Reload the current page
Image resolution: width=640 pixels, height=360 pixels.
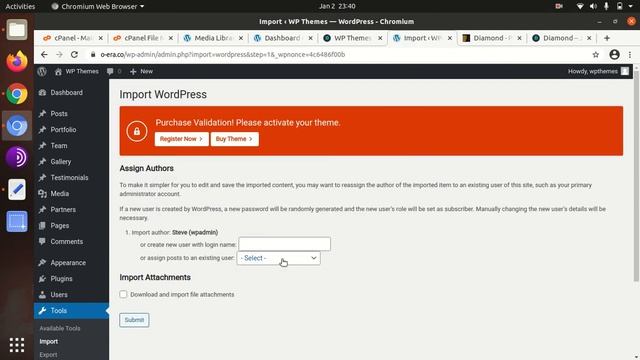point(74,54)
